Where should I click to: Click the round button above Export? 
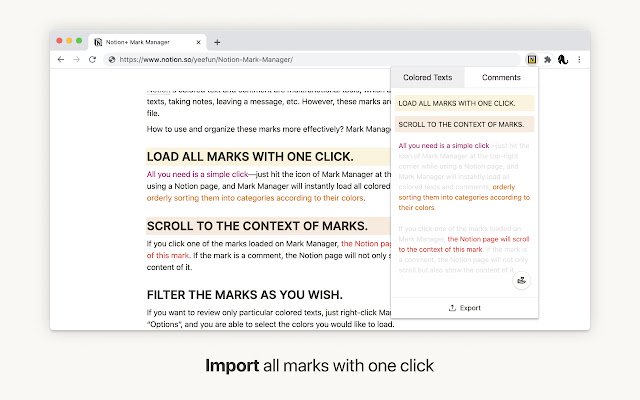pyautogui.click(x=521, y=280)
